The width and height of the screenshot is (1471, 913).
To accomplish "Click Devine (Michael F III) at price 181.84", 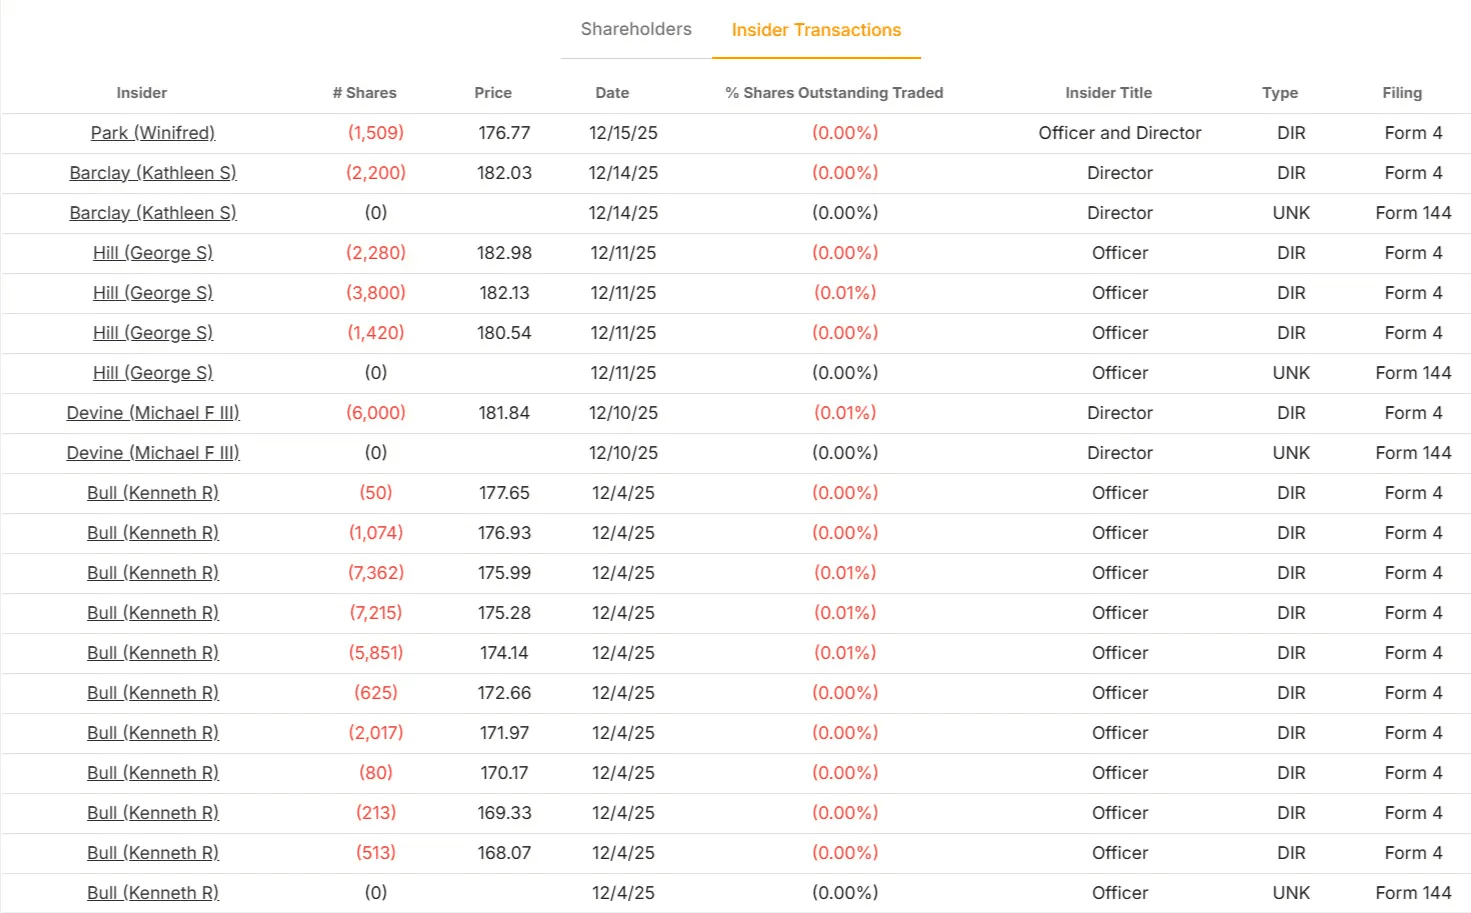I will tap(153, 413).
